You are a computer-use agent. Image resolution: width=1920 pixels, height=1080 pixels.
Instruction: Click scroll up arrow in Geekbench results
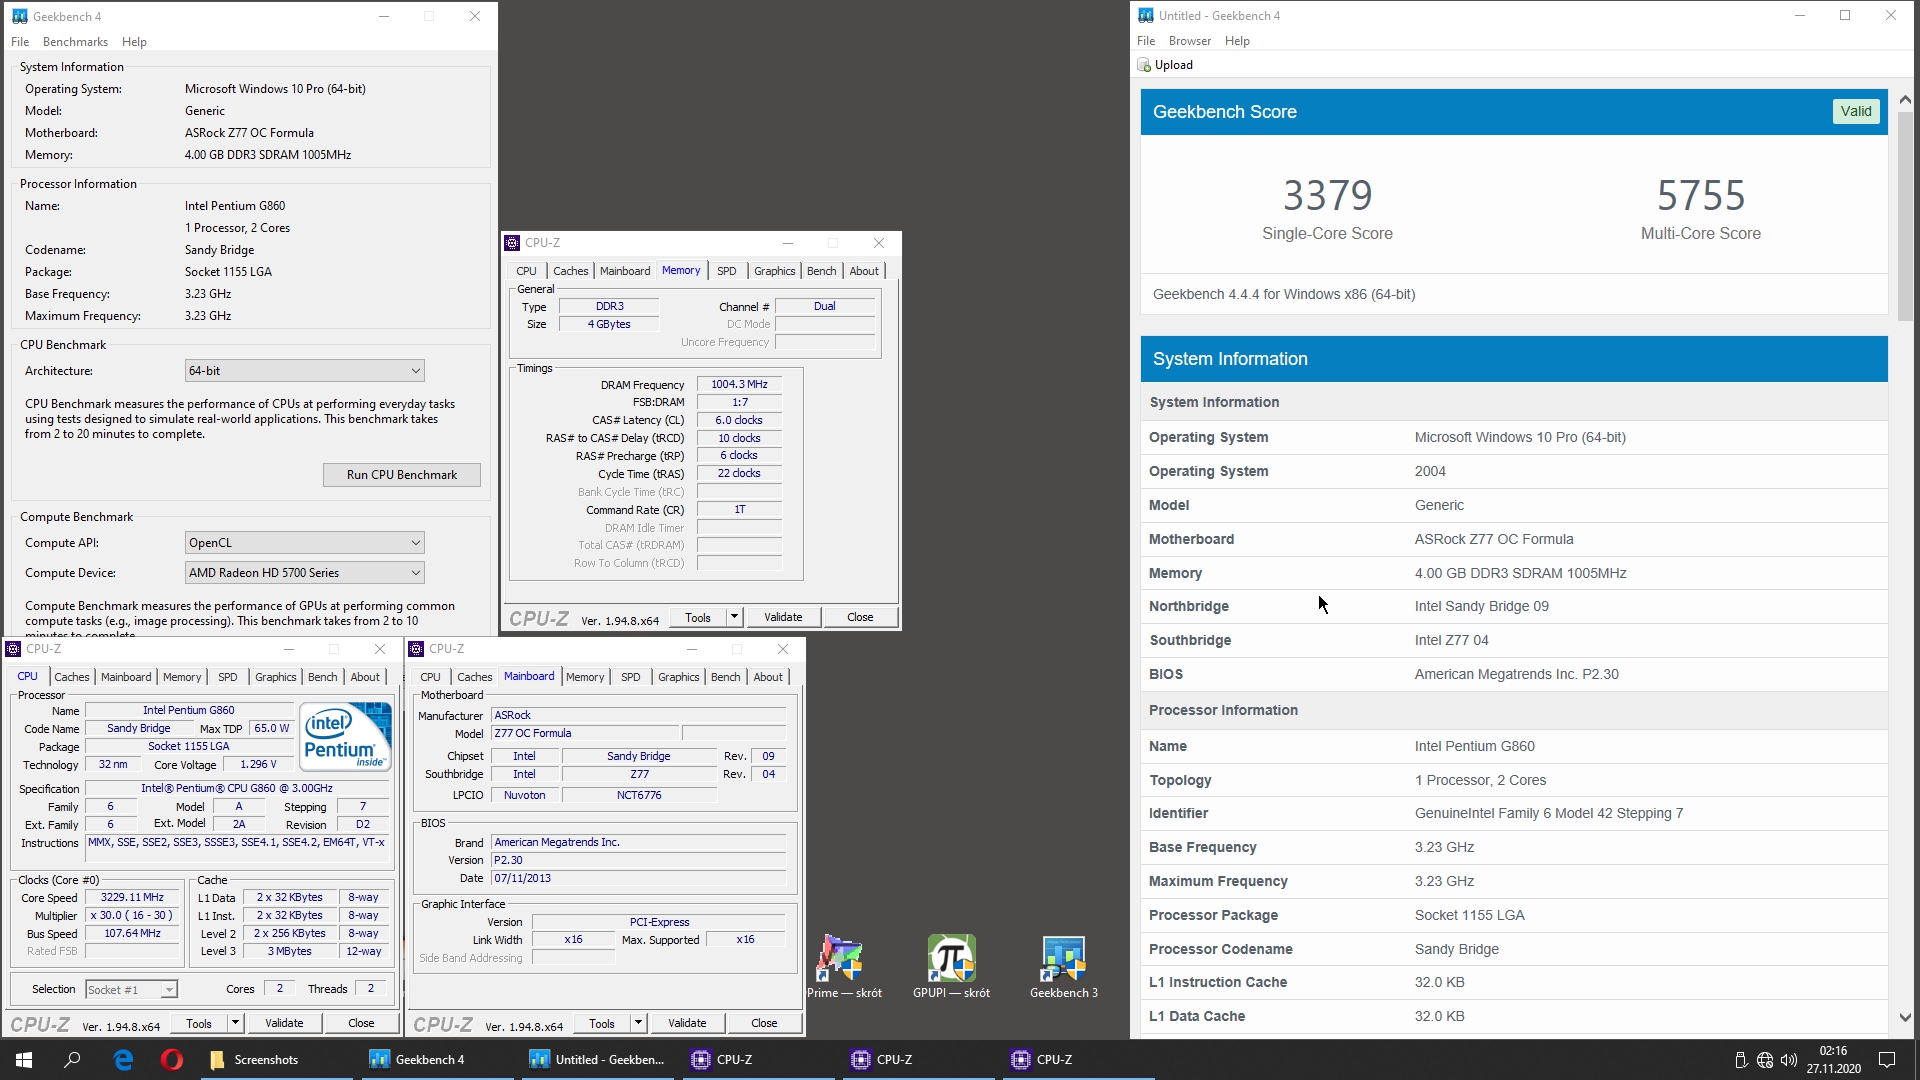1905,99
